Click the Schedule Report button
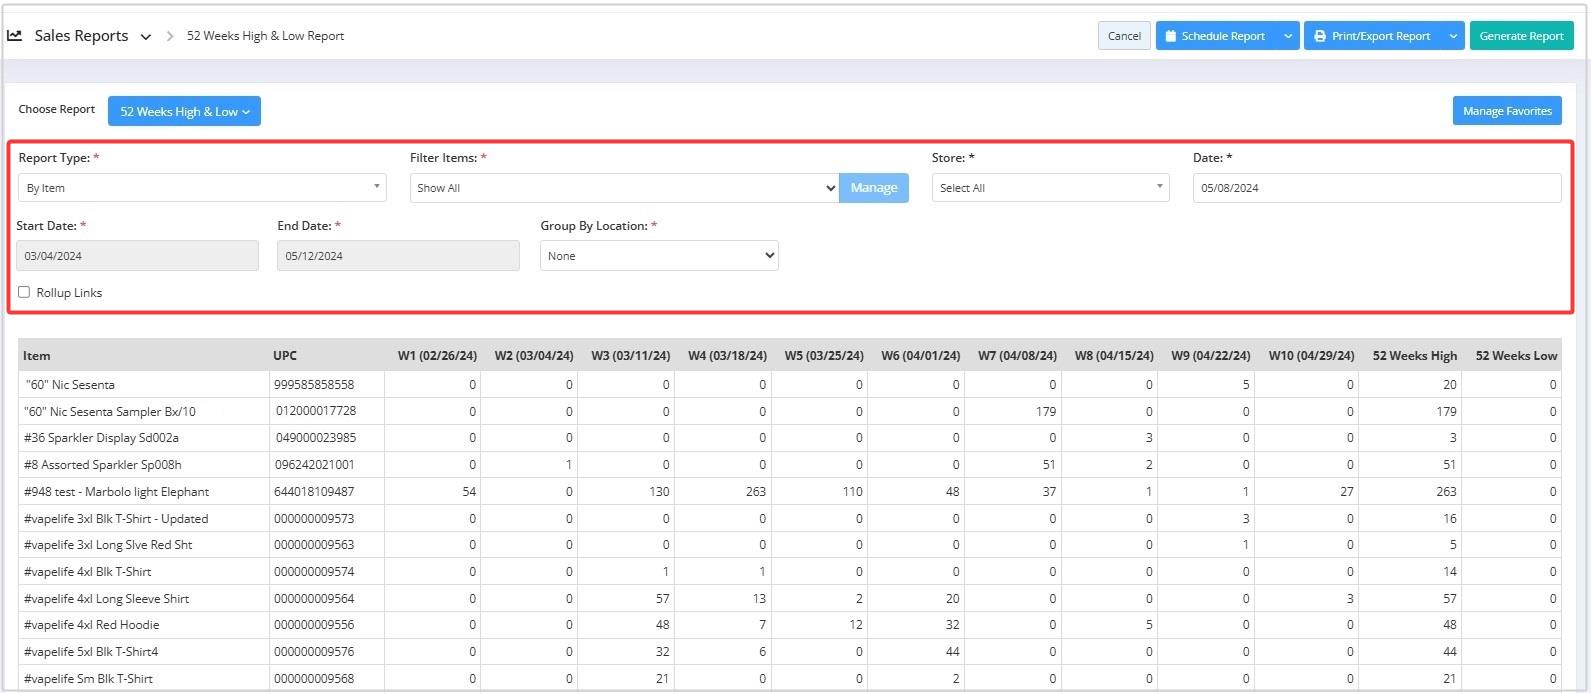Image resolution: width=1591 pixels, height=693 pixels. click(x=1215, y=36)
